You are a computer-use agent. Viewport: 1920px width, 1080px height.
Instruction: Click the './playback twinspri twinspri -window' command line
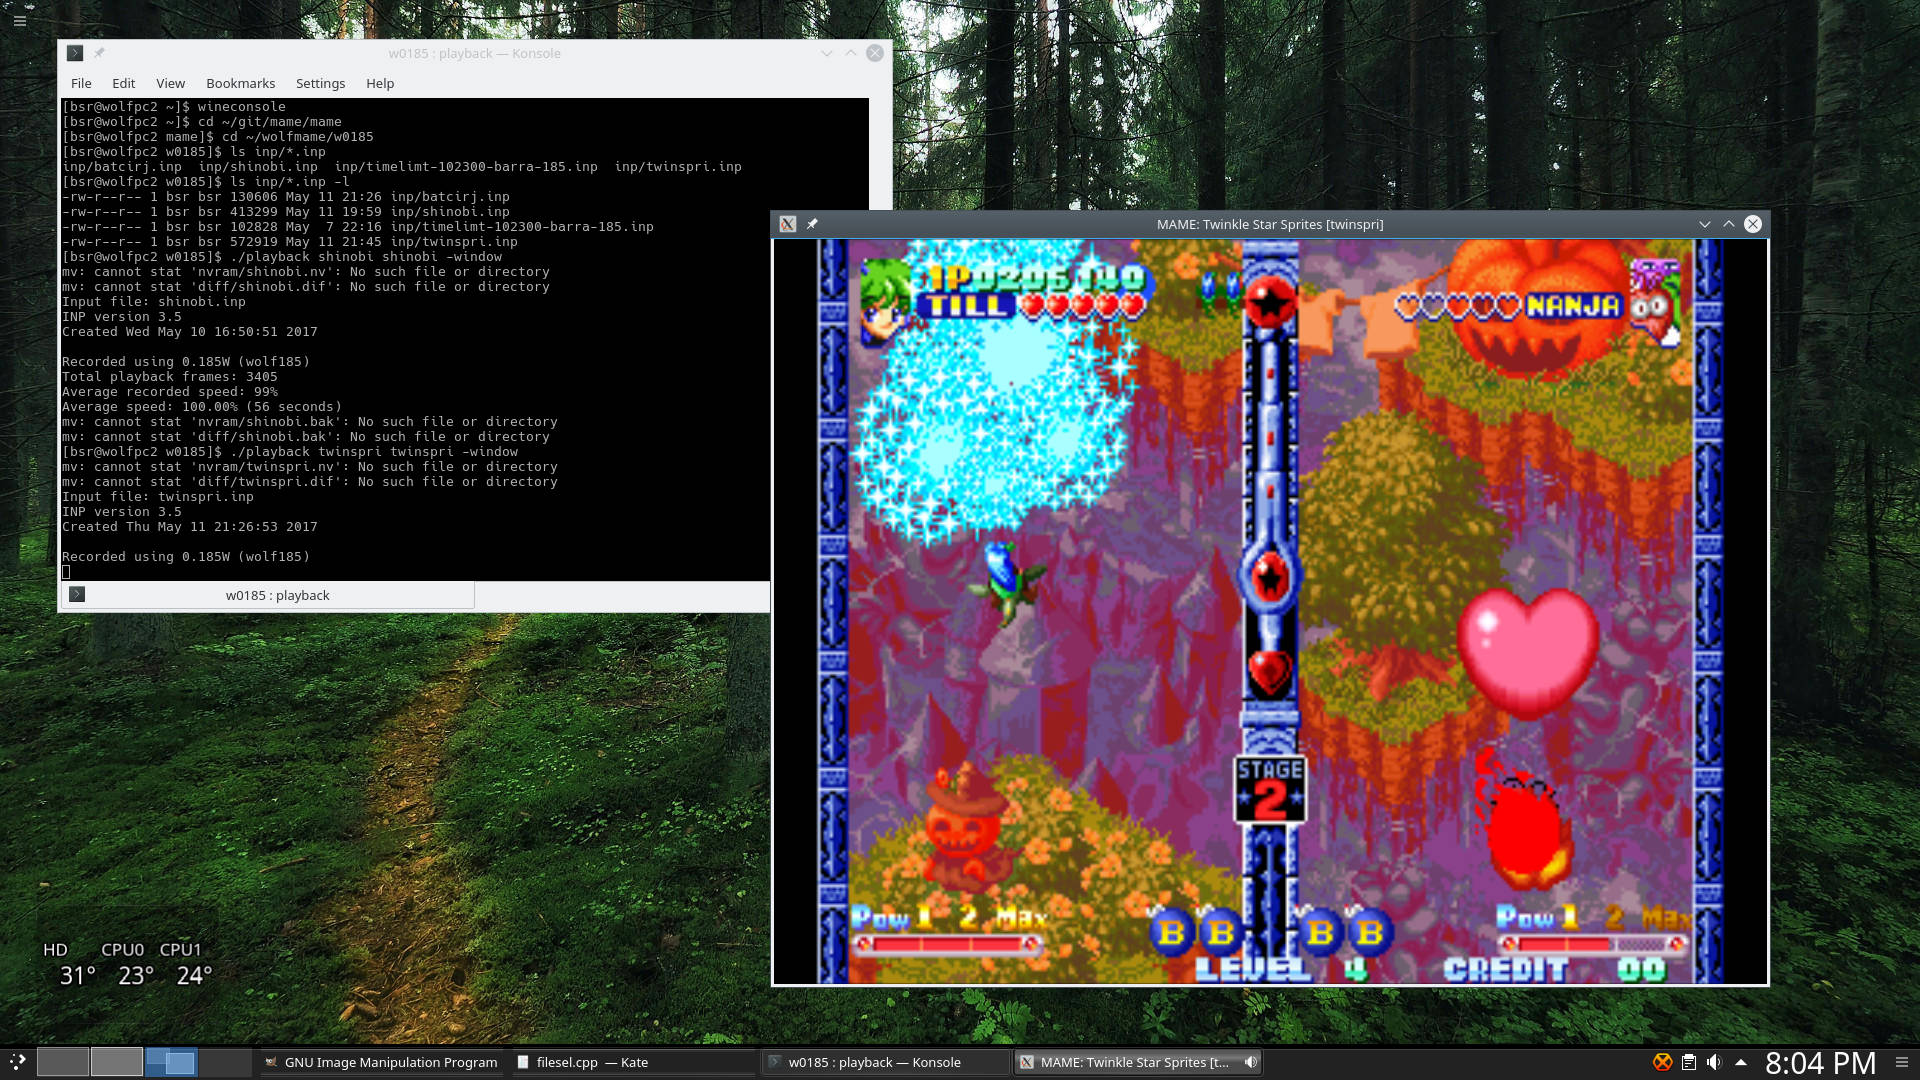[374, 452]
